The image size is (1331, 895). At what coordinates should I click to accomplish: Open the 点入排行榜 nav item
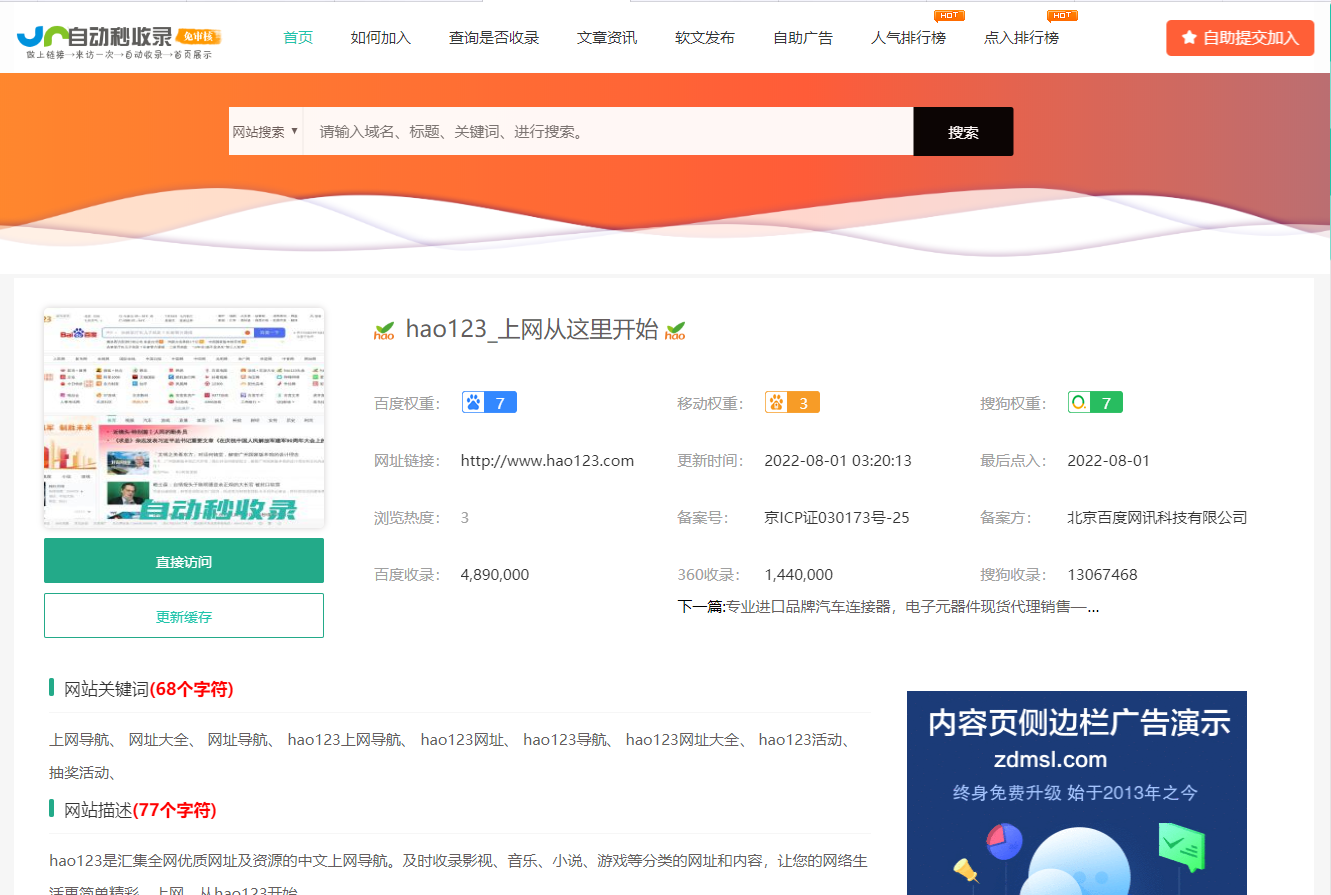[x=1021, y=38]
